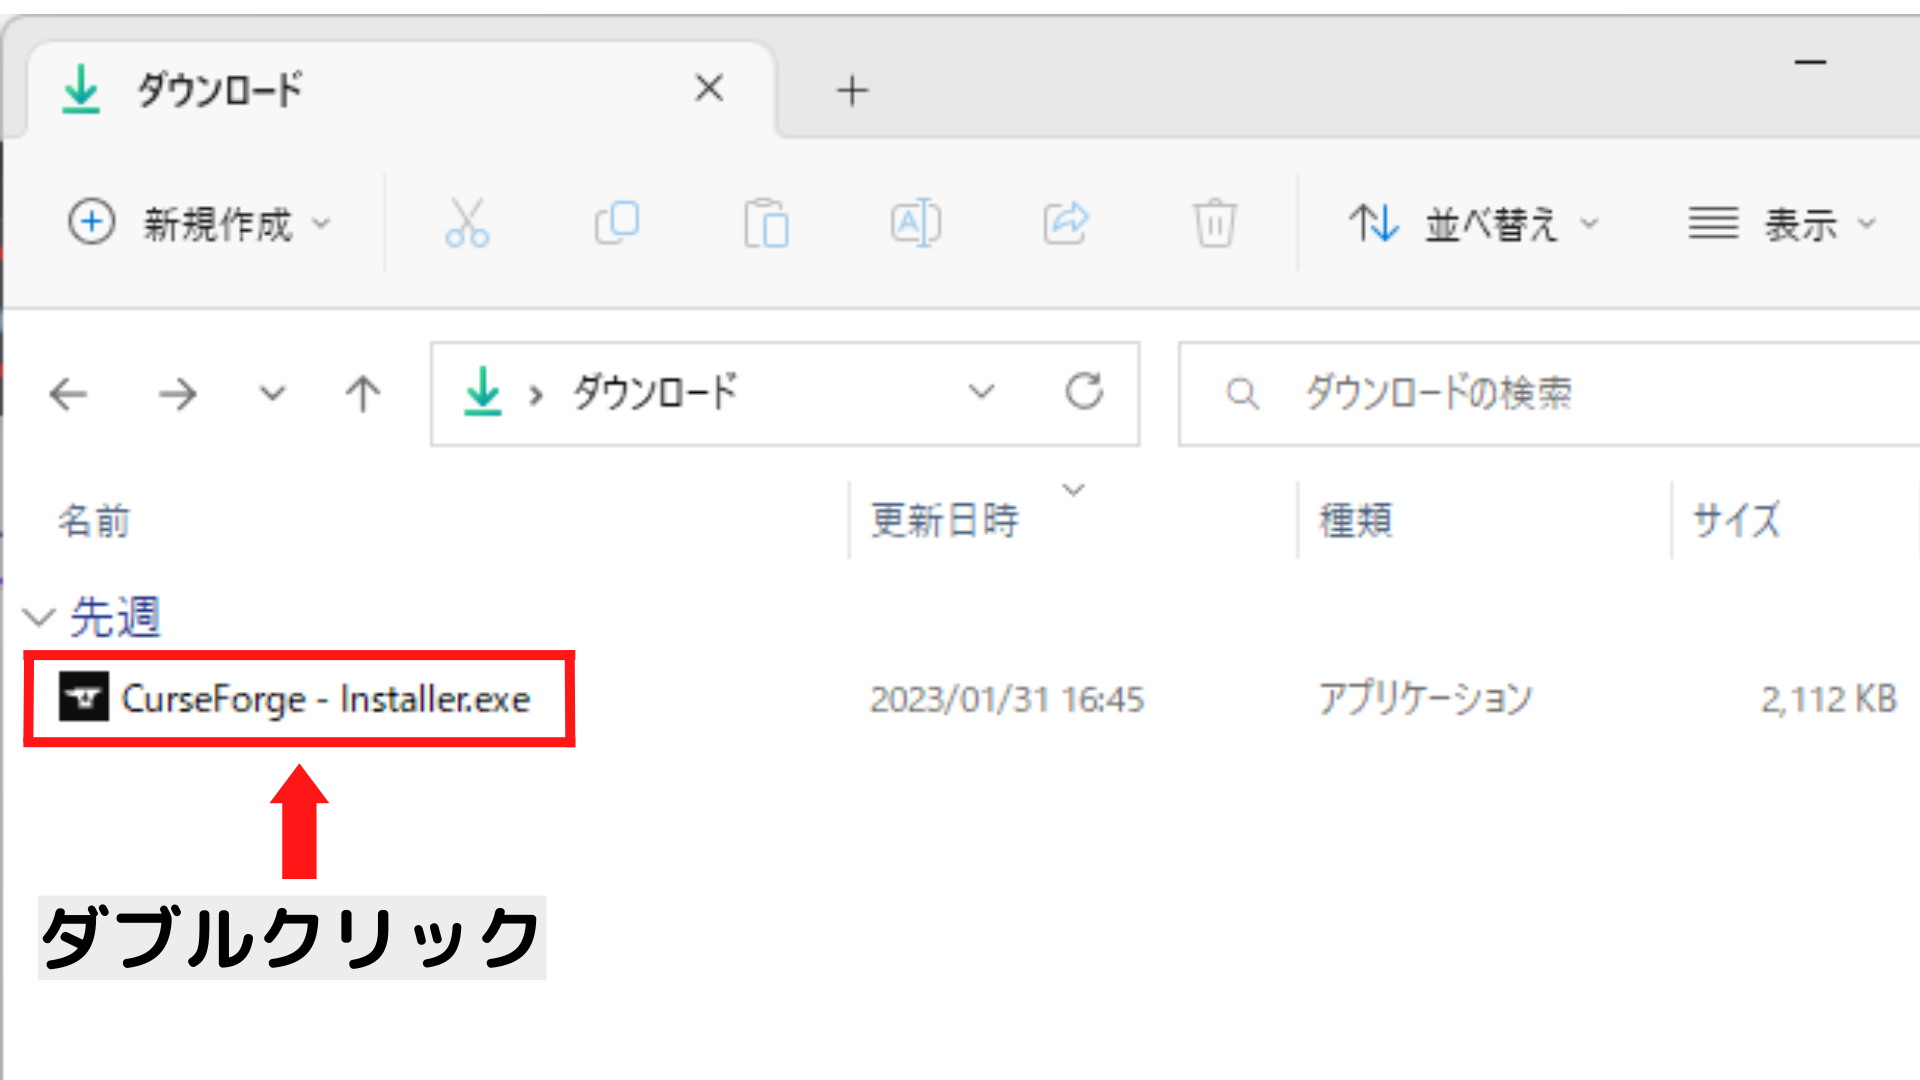
Task: Click the Share icon in toolbar
Action: [x=1065, y=223]
